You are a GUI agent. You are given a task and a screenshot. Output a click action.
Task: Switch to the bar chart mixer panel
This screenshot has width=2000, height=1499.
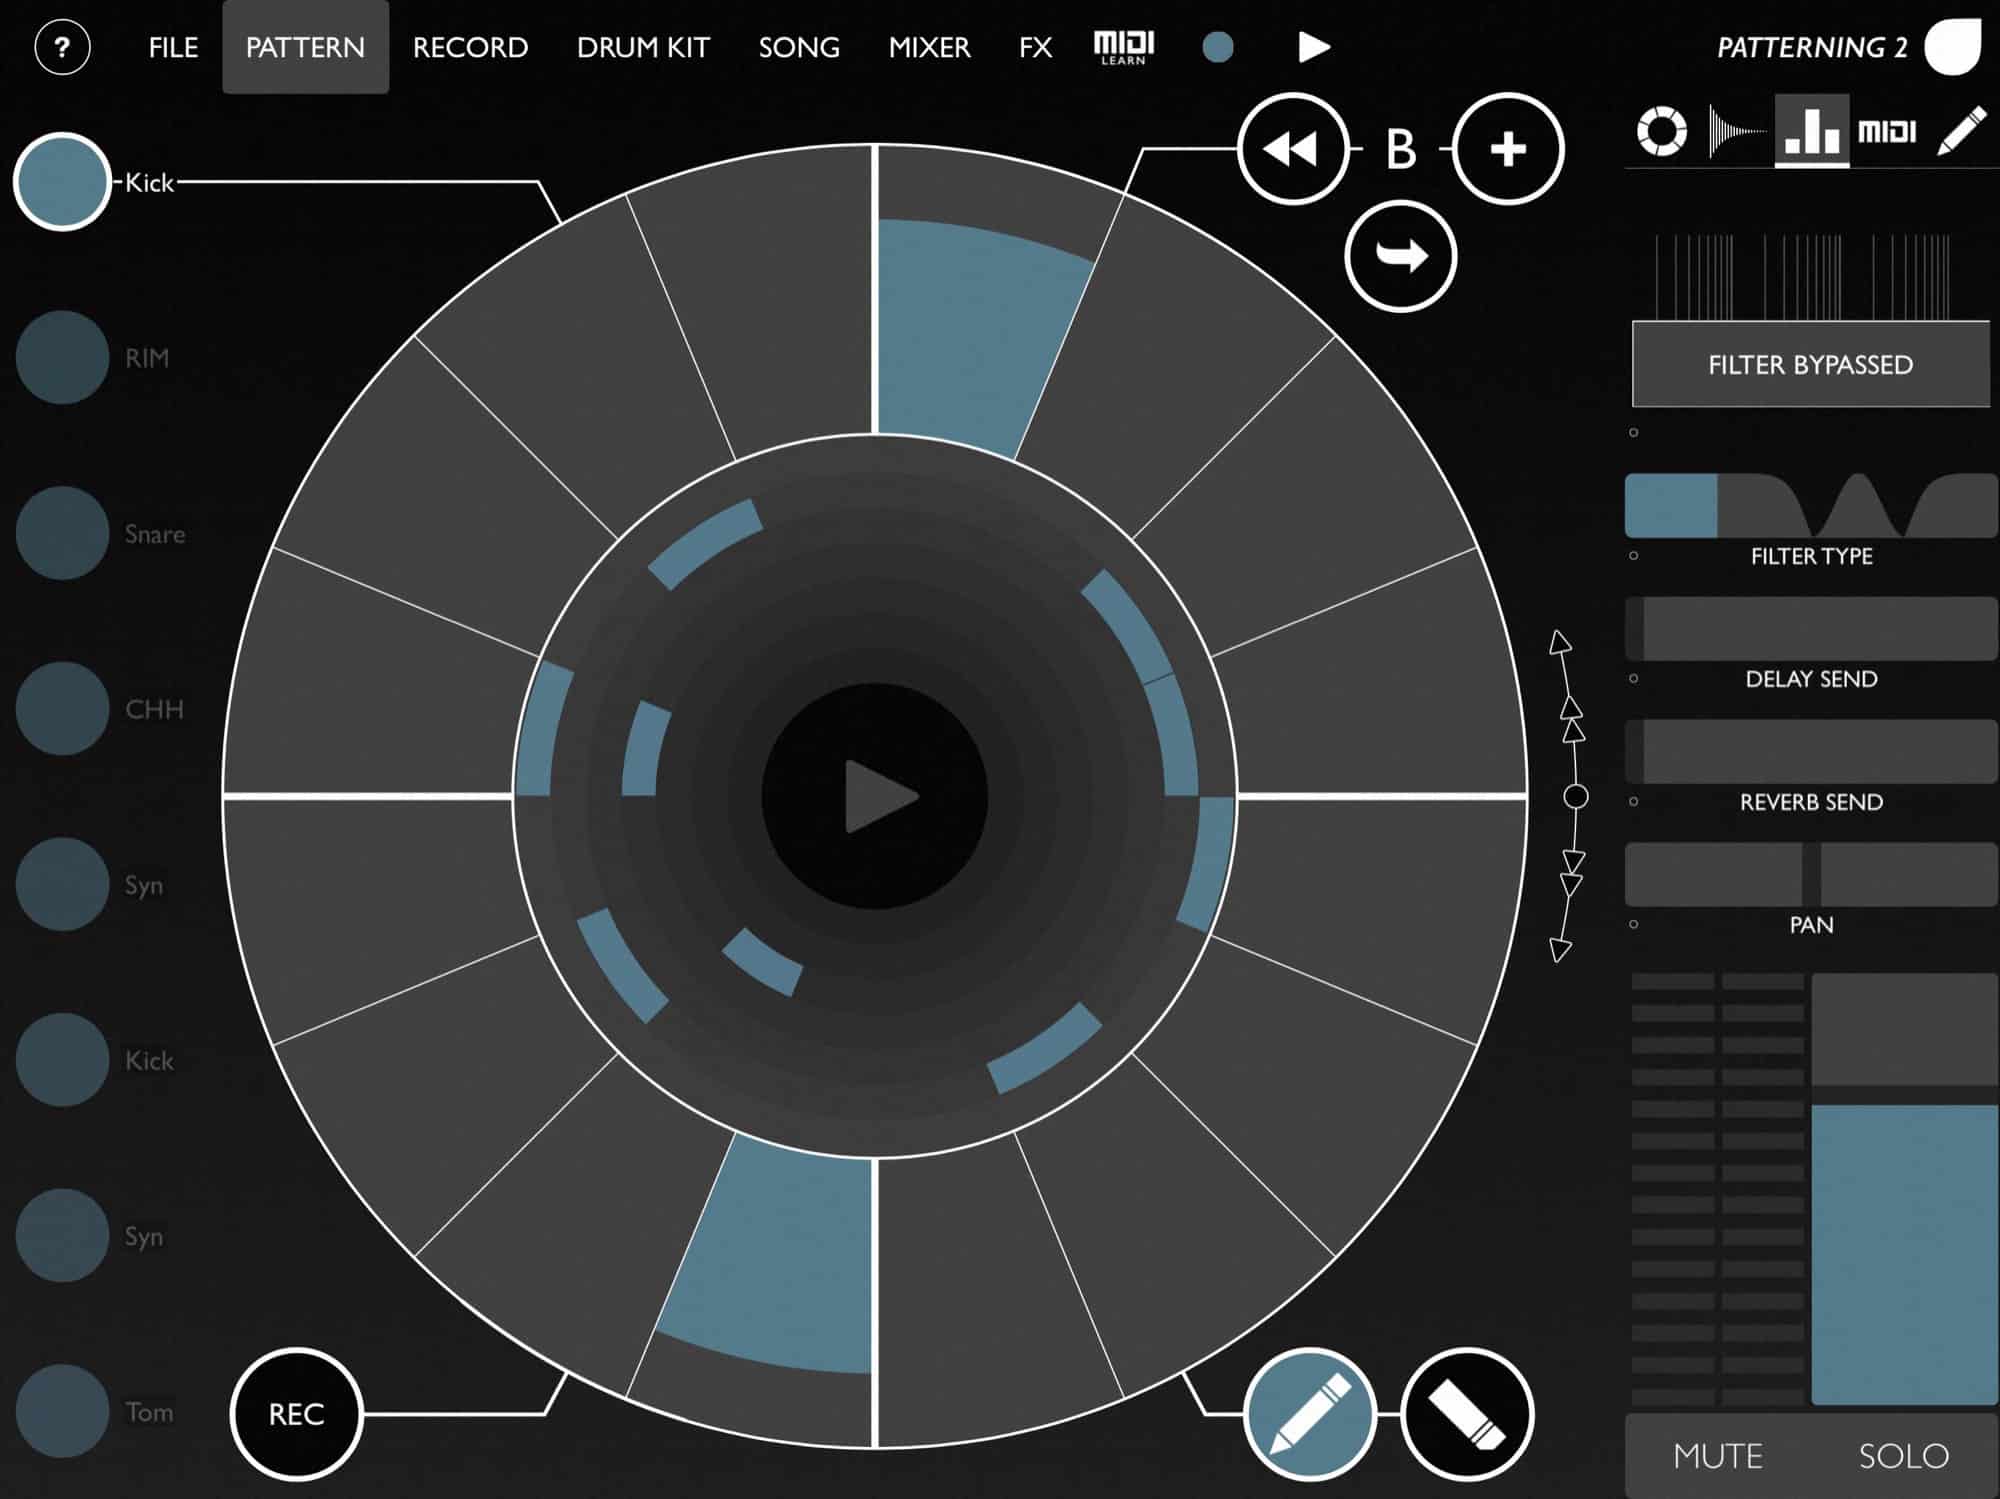pyautogui.click(x=1811, y=131)
